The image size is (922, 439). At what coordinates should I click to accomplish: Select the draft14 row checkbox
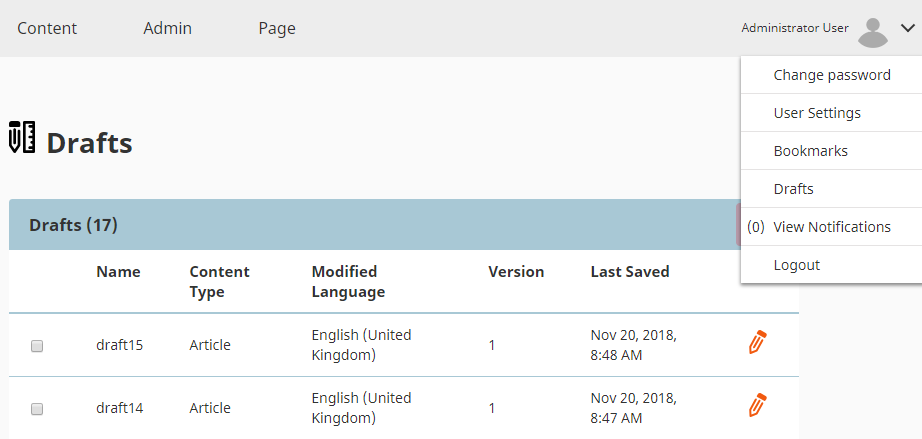click(37, 409)
